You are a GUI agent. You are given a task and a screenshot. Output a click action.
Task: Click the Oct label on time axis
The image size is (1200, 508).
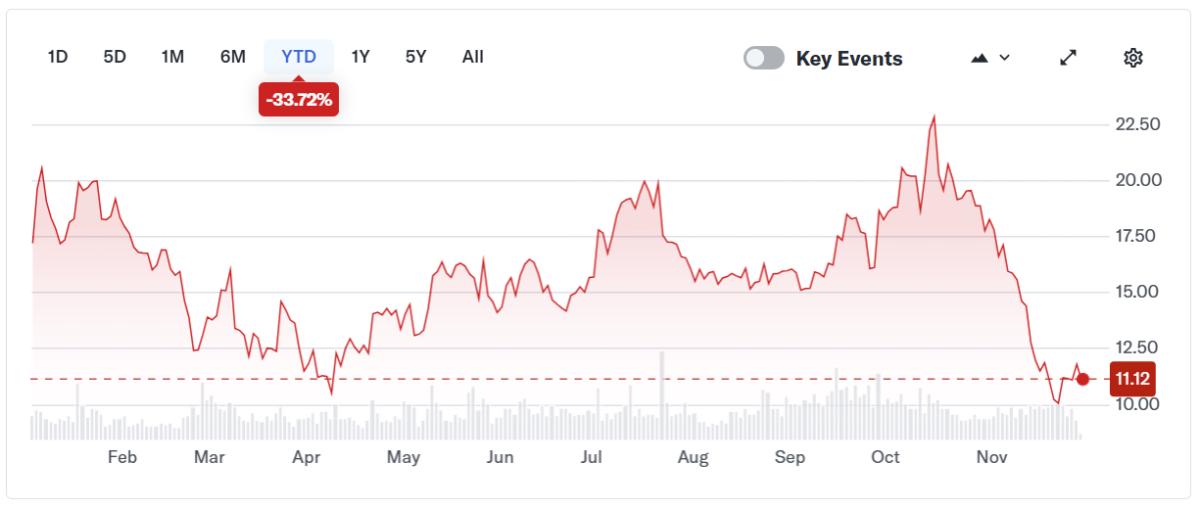pyautogui.click(x=886, y=458)
